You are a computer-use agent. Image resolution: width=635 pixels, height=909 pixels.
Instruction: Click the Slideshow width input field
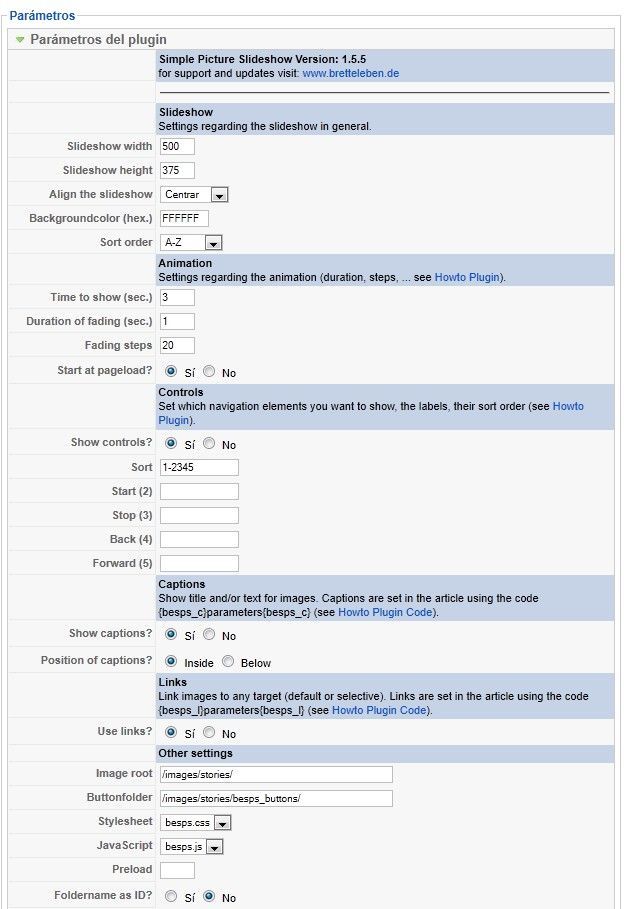tap(177, 146)
